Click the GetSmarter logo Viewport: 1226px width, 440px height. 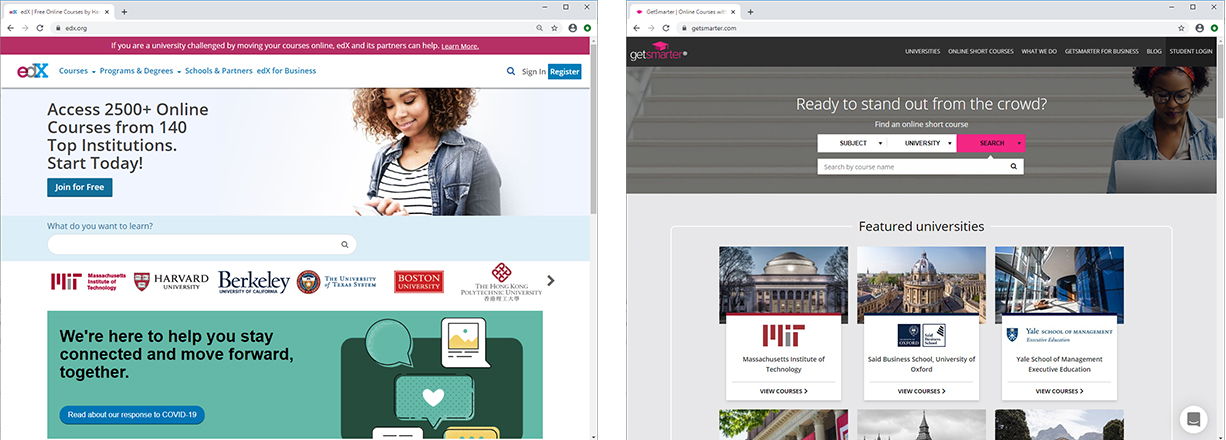coord(656,52)
